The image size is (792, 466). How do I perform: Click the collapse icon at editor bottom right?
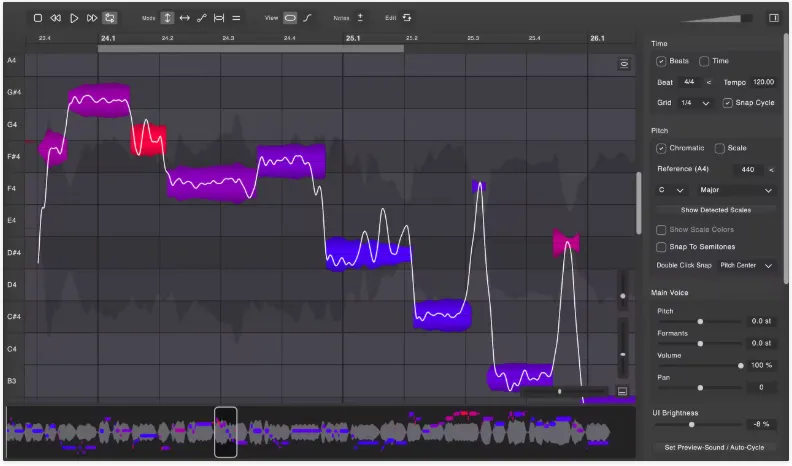(x=622, y=391)
